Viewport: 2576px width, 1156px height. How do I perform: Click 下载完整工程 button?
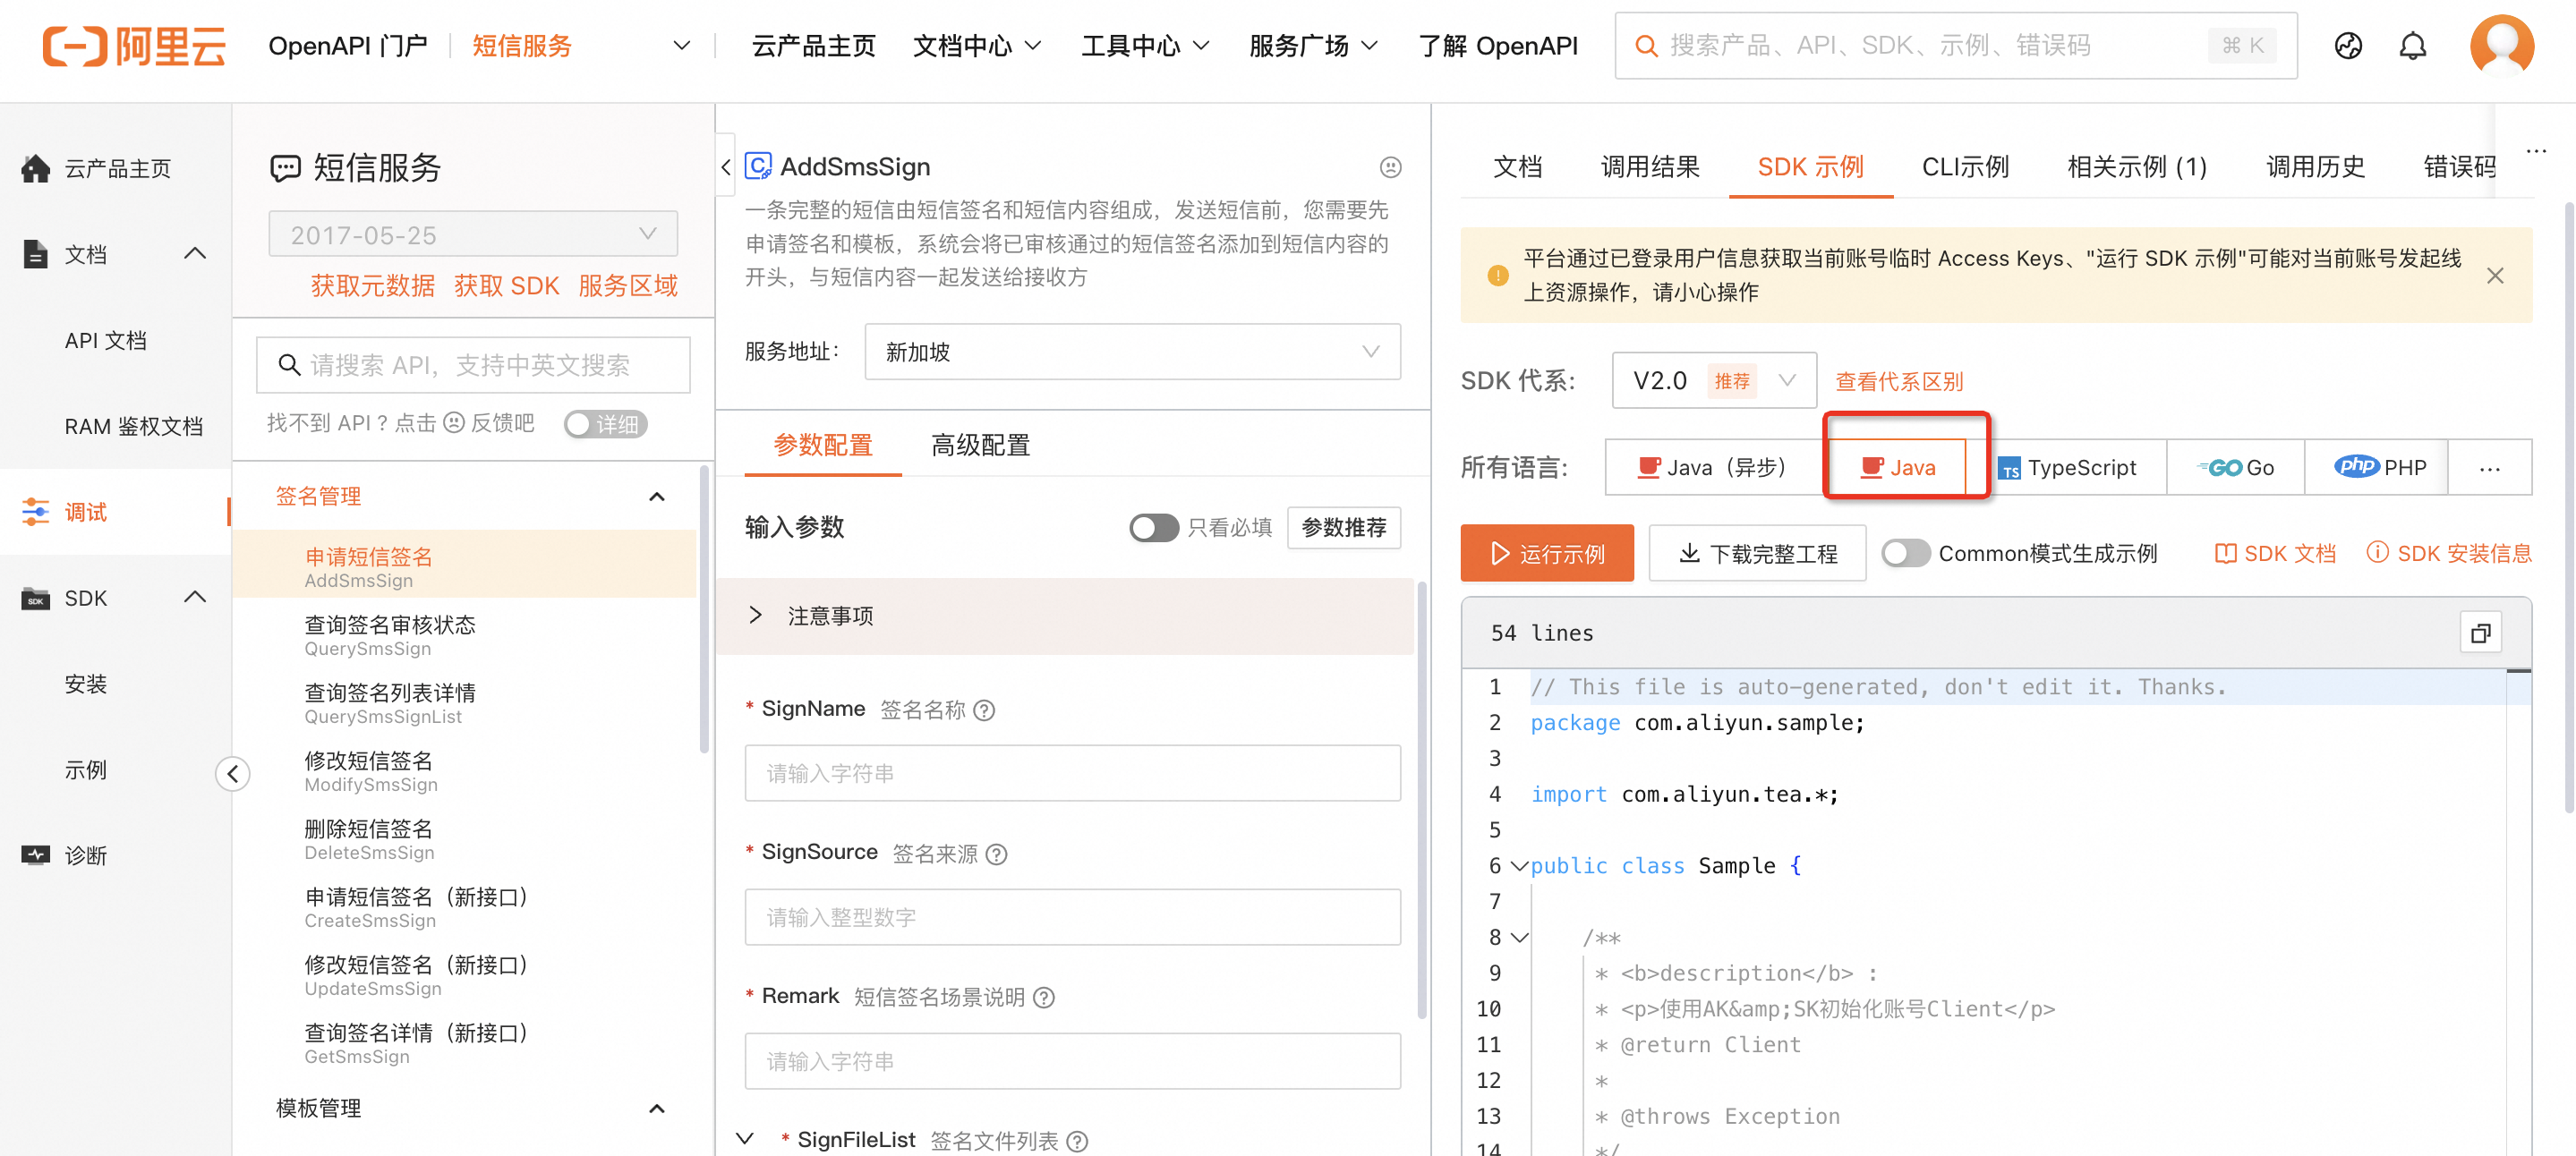pos(1757,553)
